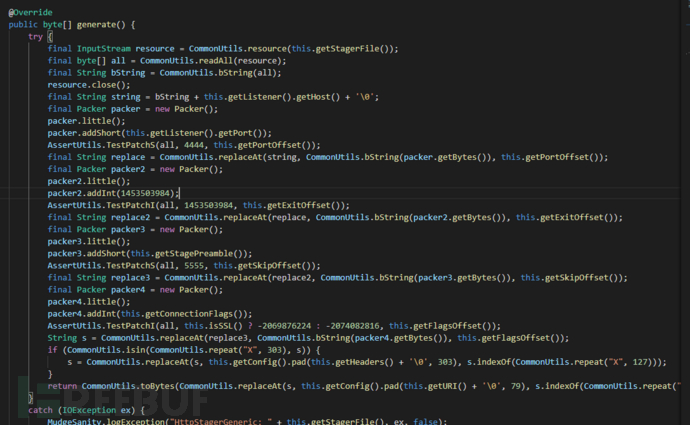Click 'getConnectionFlags()' in packer4.addInt

[x=194, y=314]
